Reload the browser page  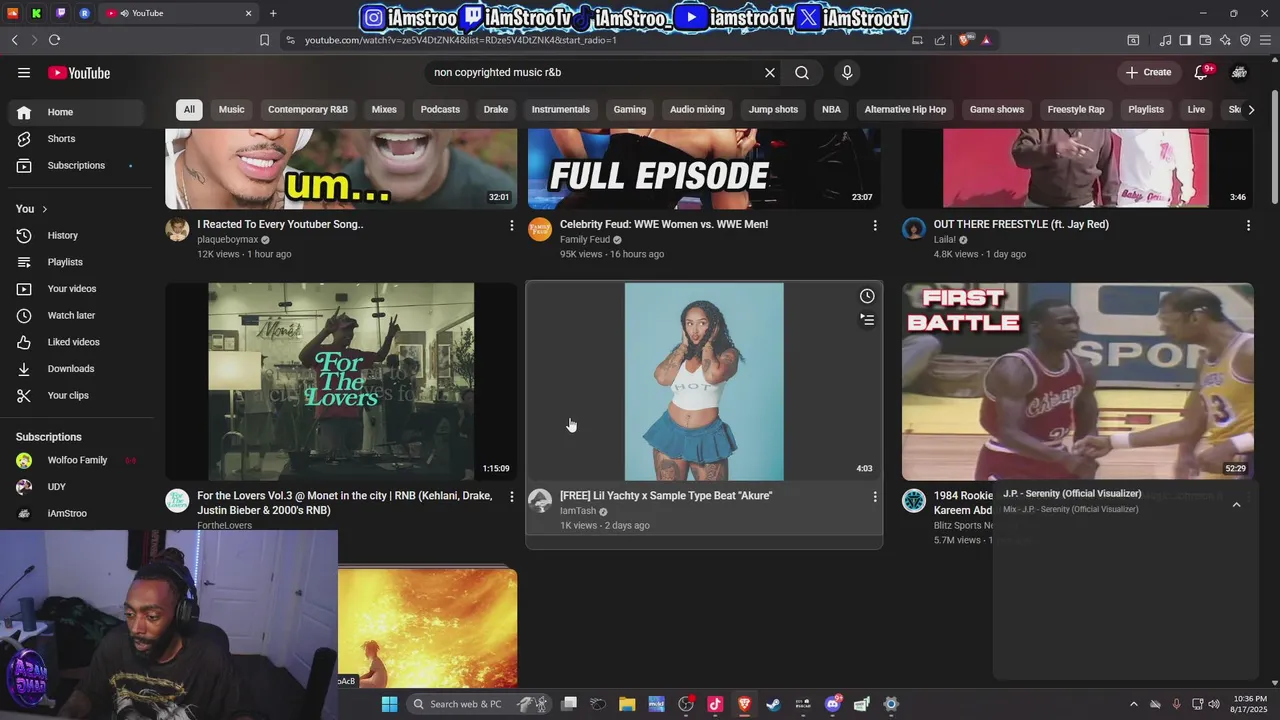pyautogui.click(x=54, y=40)
